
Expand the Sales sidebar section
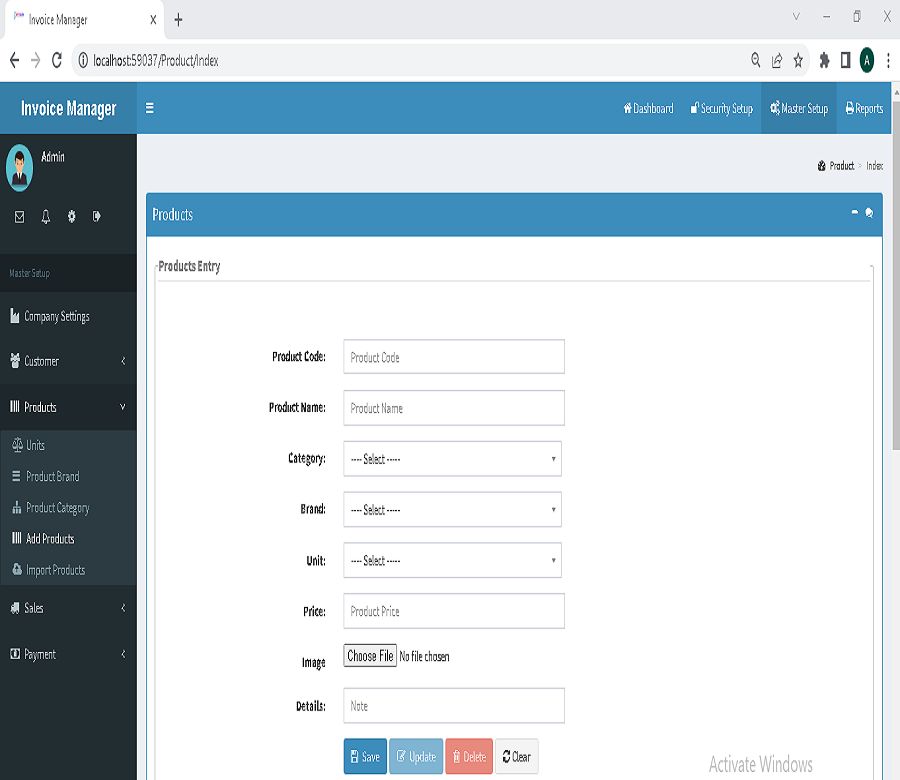click(68, 608)
